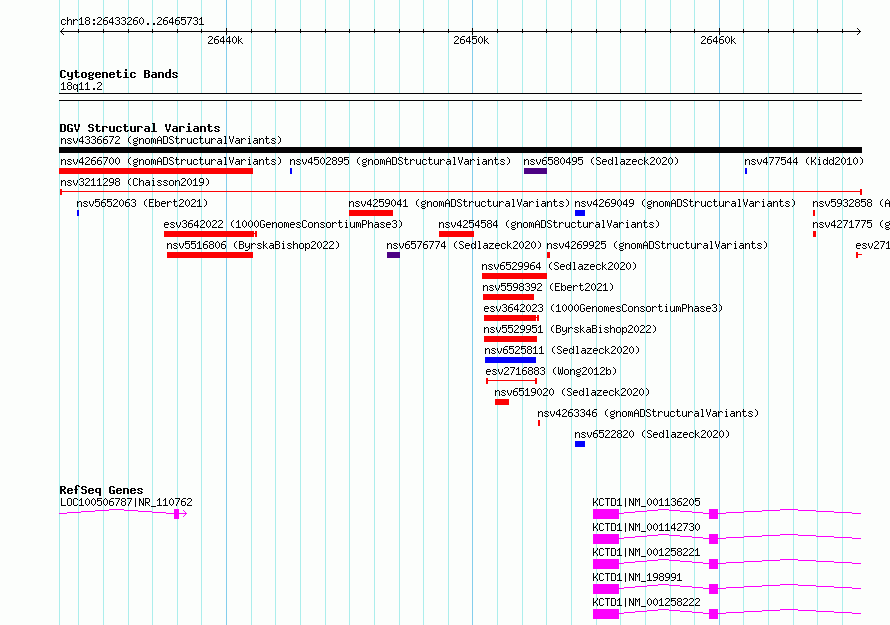Open the nsv4502895 variant label
Image resolution: width=890 pixels, height=625 pixels.
click(x=400, y=161)
